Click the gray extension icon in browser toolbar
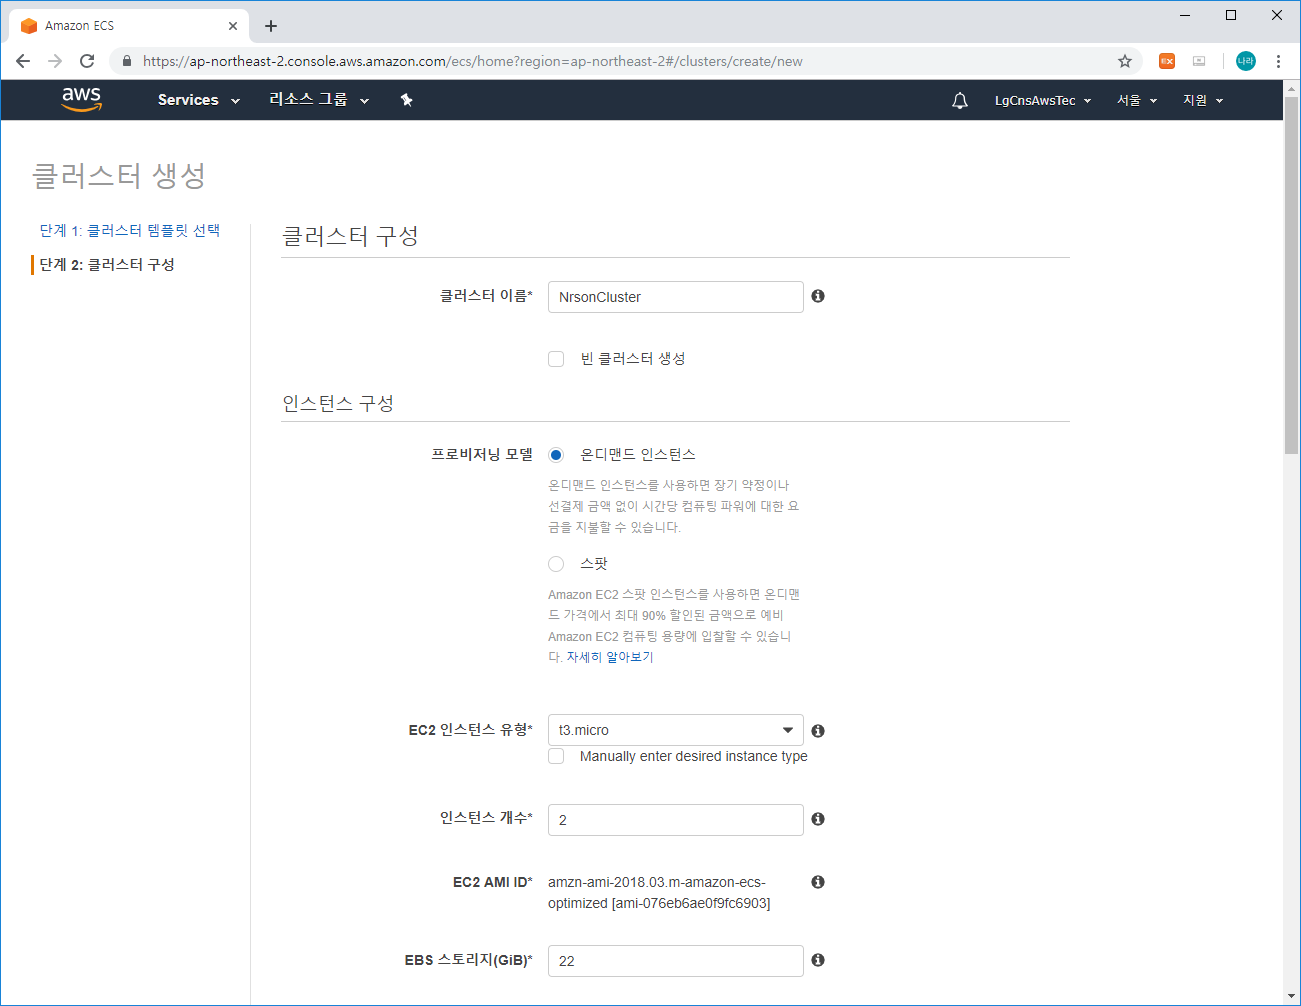 [x=1199, y=61]
